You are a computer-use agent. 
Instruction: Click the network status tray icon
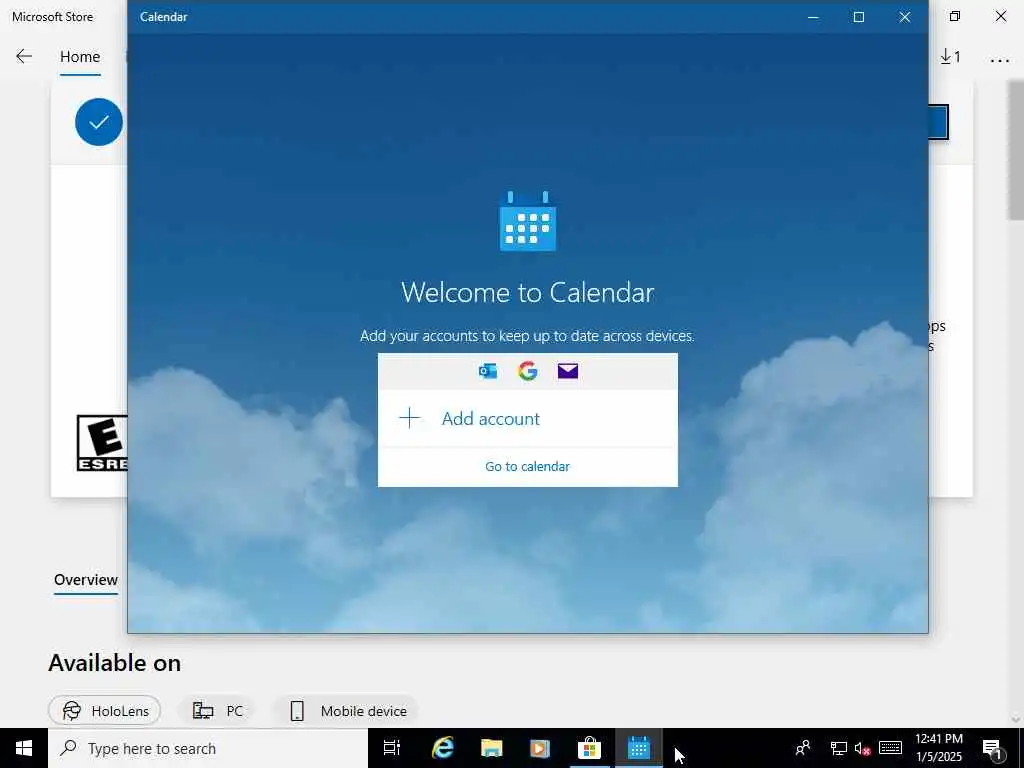pos(839,748)
